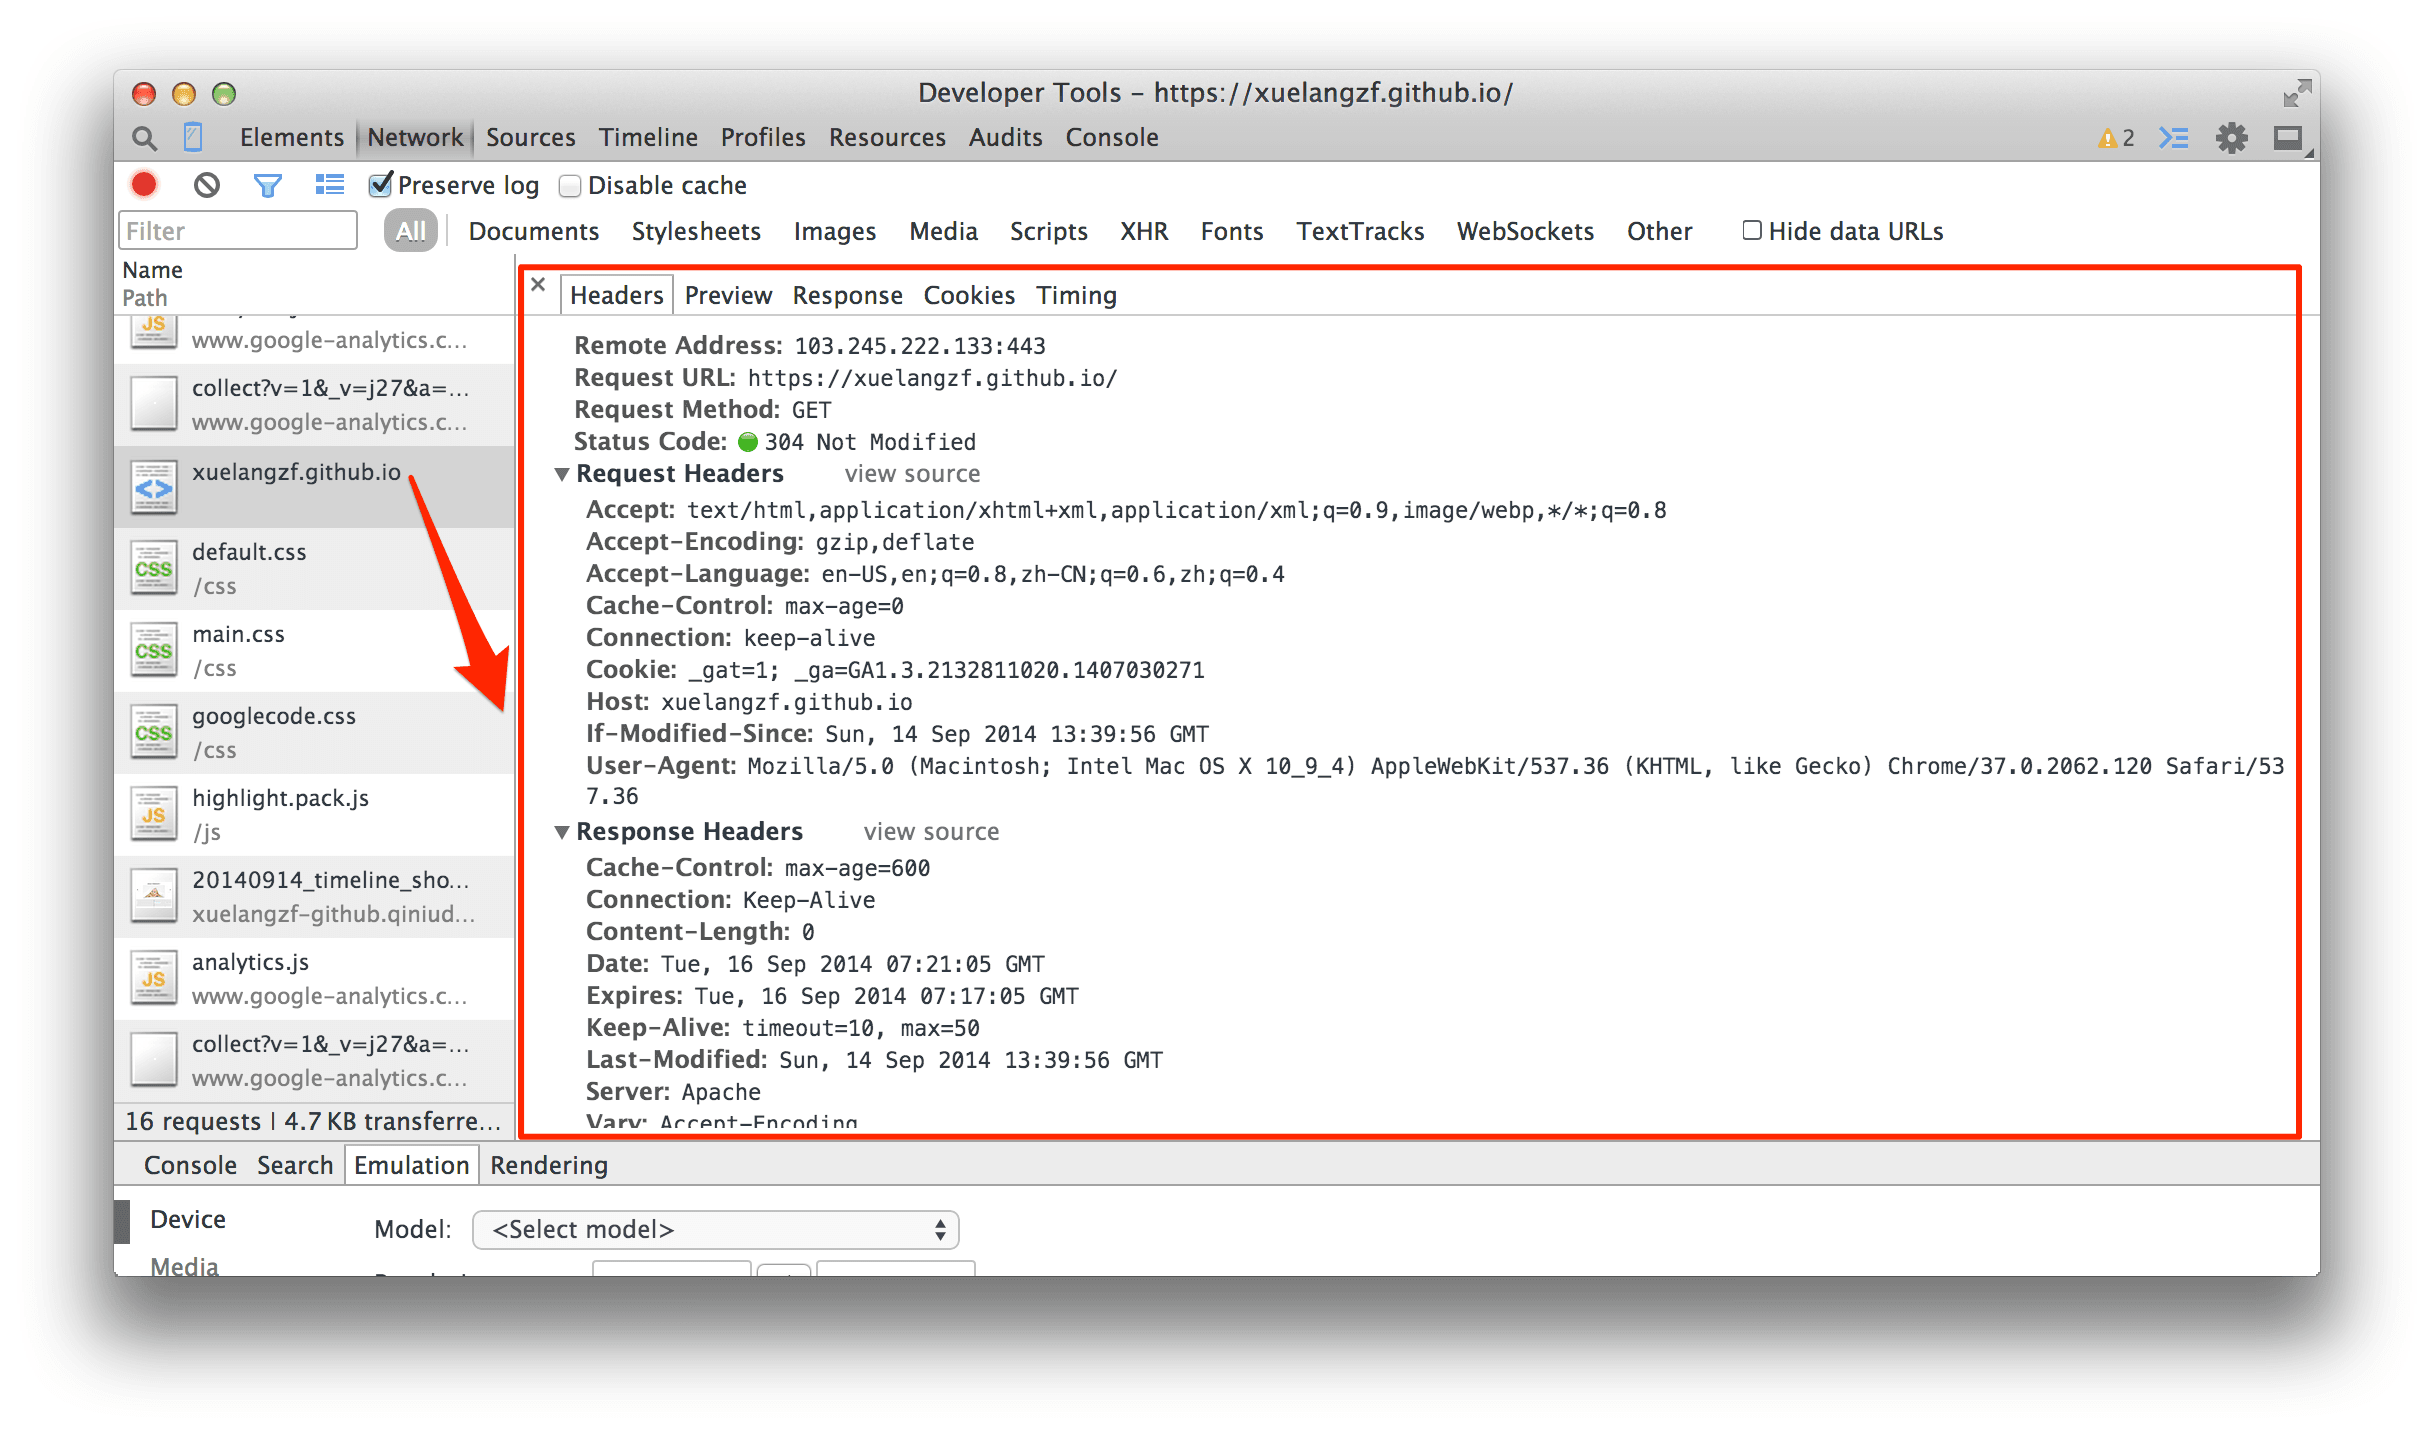Click the filter funnel icon
Viewport: 2434px width, 1434px height.
click(x=268, y=184)
